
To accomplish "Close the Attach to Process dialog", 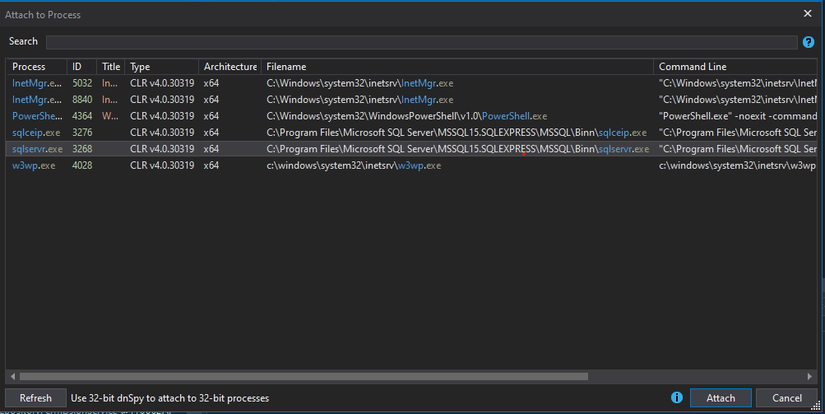I will [808, 14].
